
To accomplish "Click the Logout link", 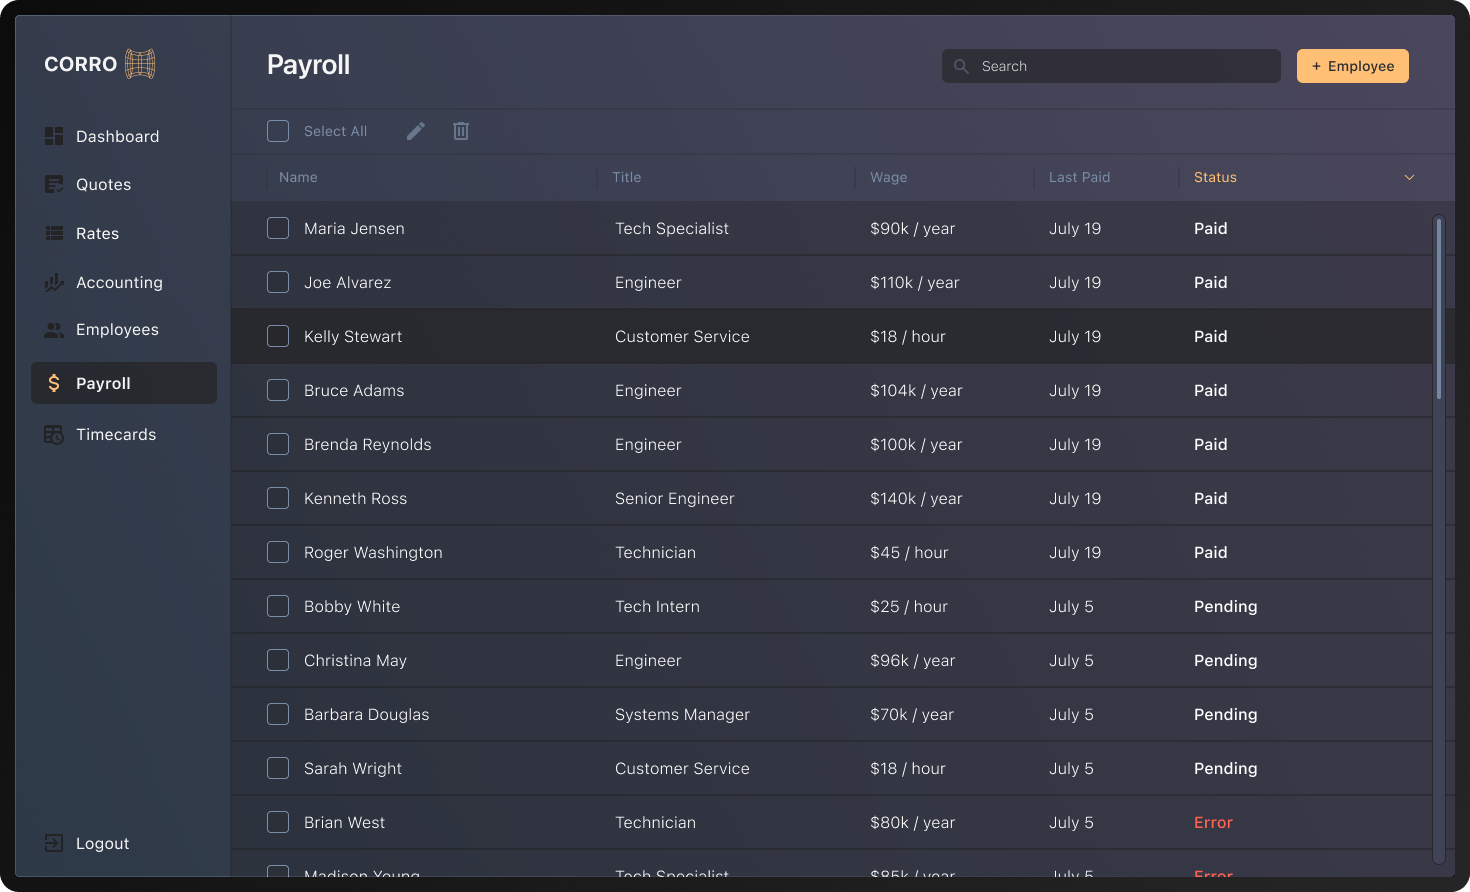I will 103,843.
